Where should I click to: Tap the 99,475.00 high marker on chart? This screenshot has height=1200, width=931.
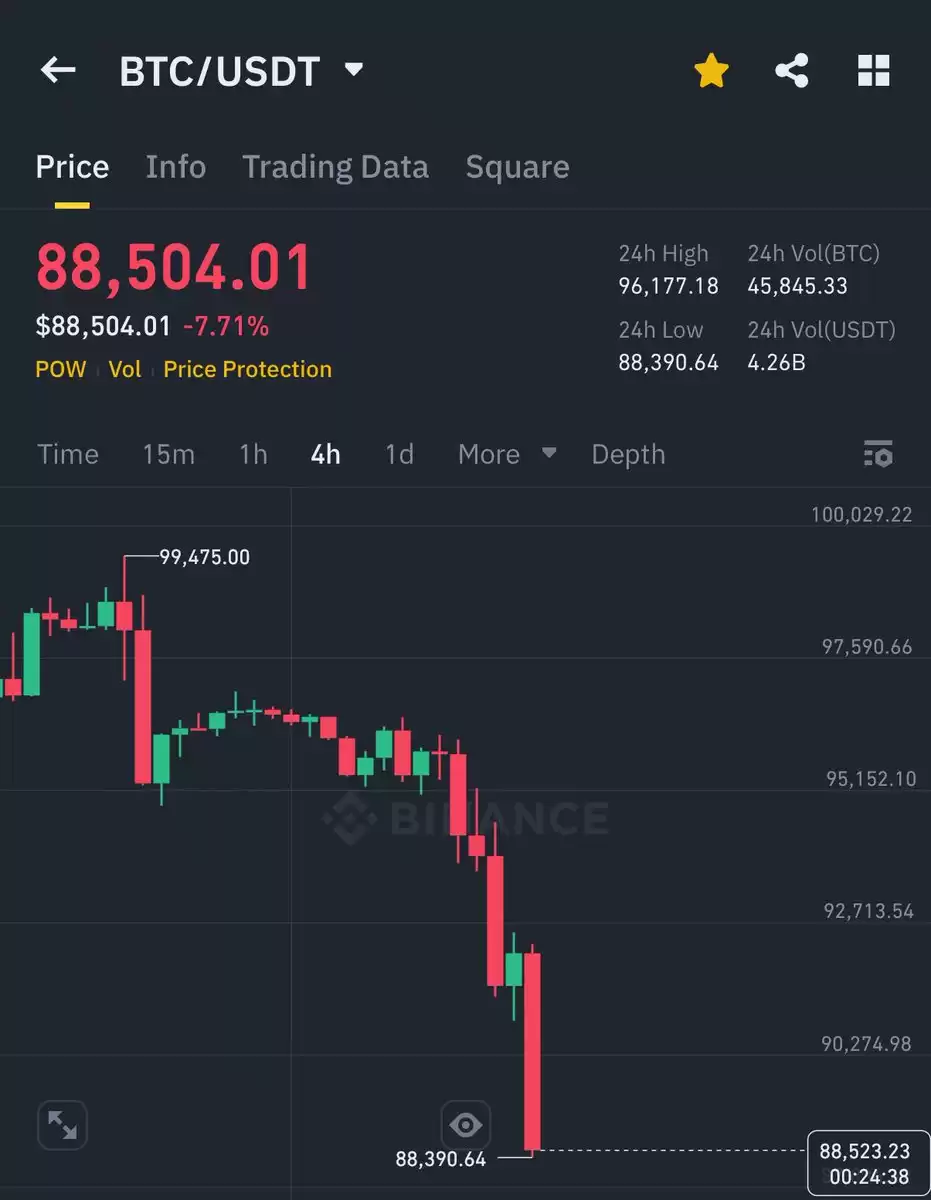[x=204, y=557]
